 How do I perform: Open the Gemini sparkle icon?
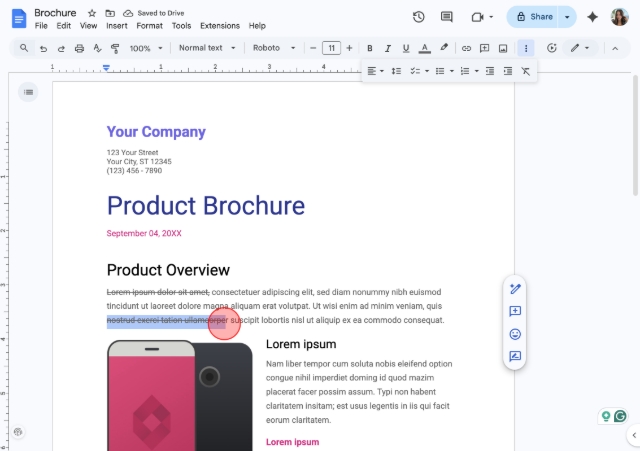click(592, 17)
